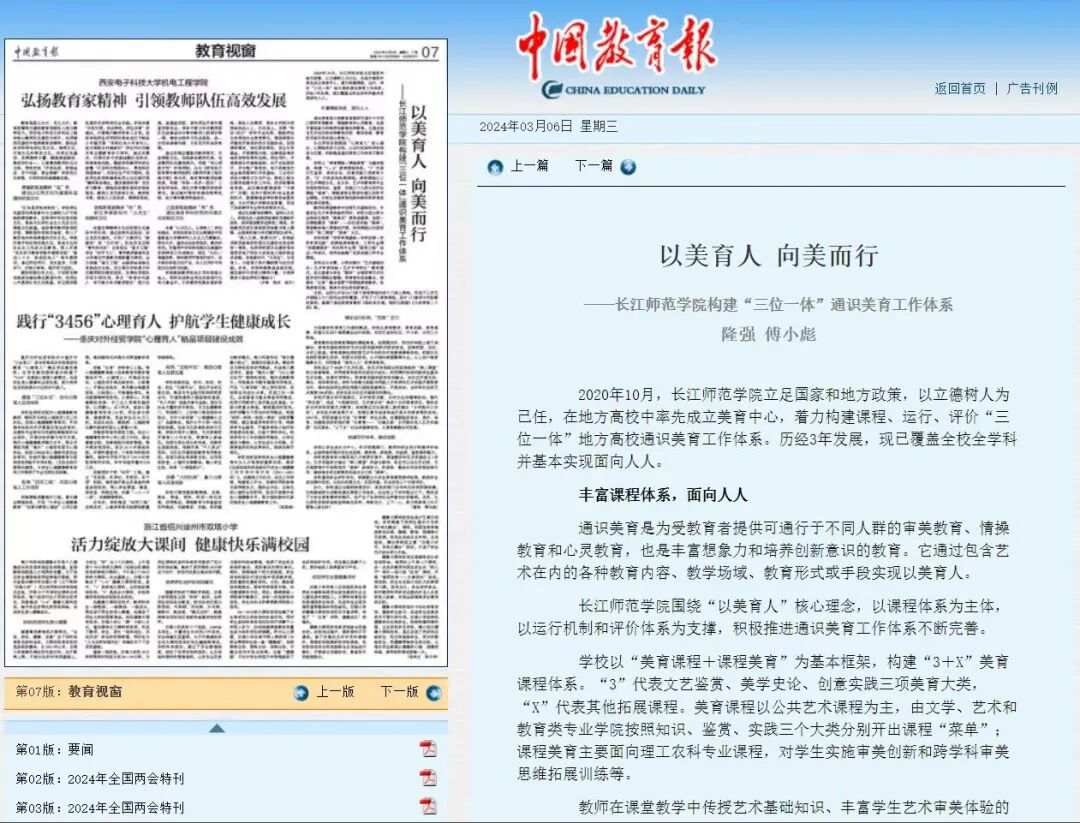The height and width of the screenshot is (823, 1080).
Task: Click the globe icon before 上一版
Action: [x=299, y=691]
